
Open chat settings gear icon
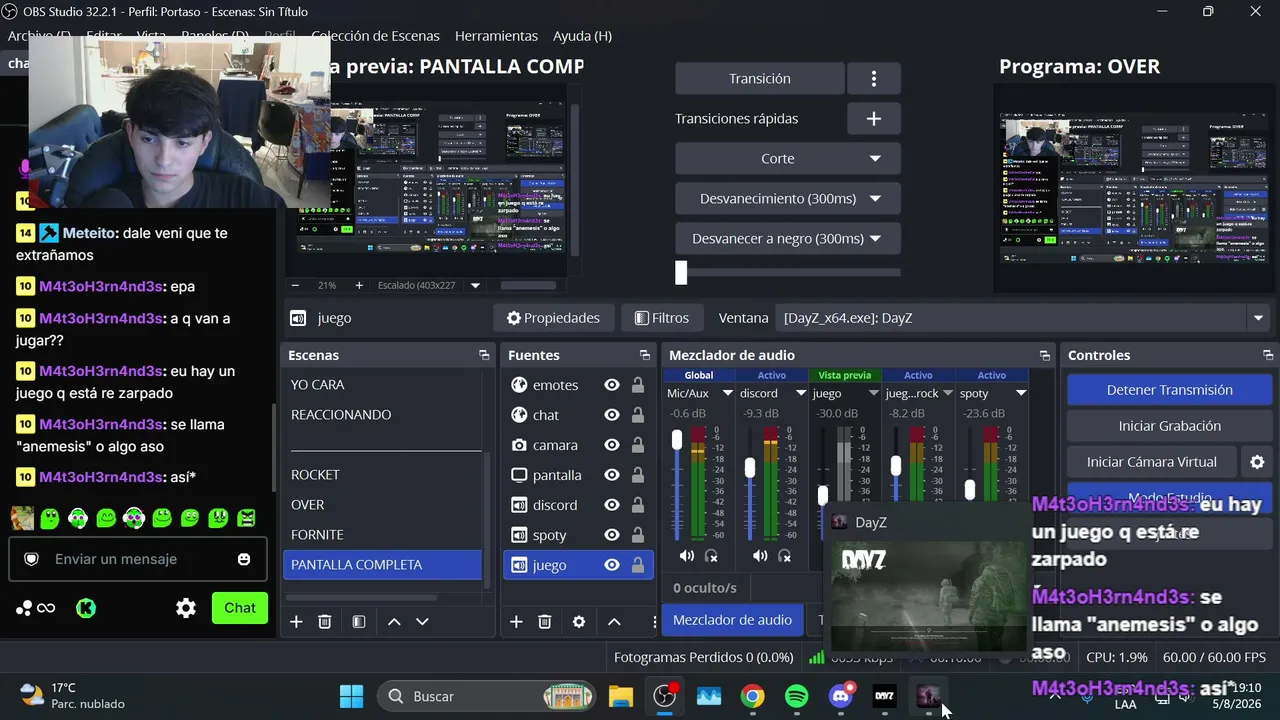point(186,608)
